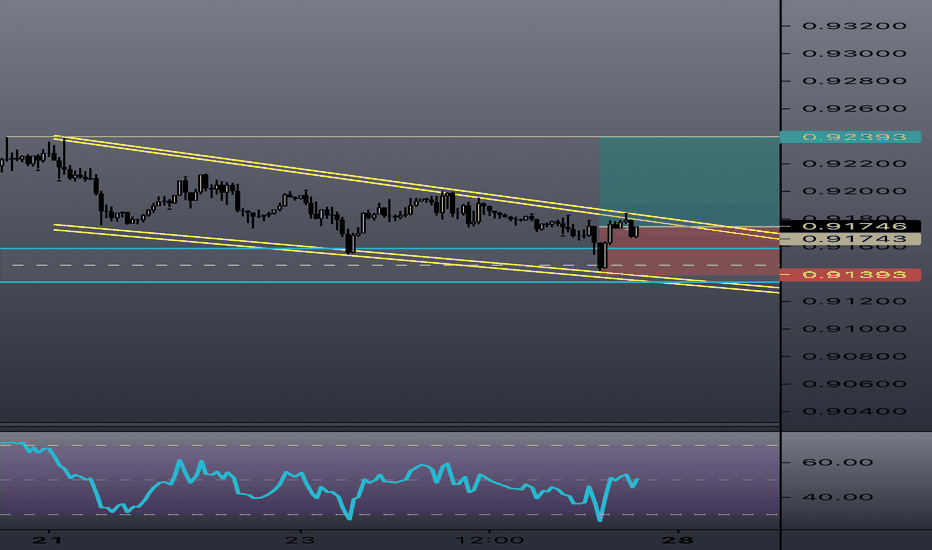The image size is (932, 550).
Task: Click the 0.90800 price axis value
Action: click(855, 357)
